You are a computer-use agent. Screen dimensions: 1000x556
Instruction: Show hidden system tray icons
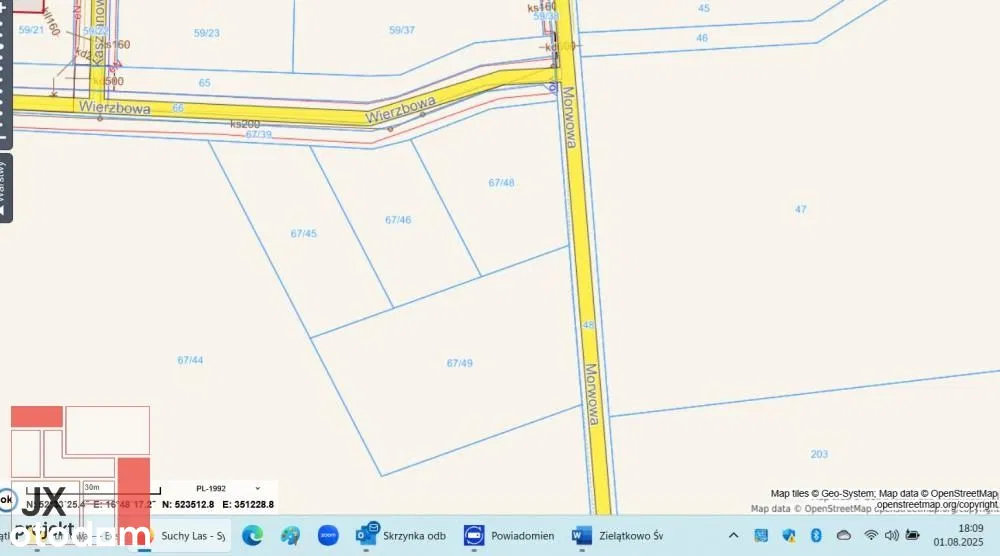click(733, 536)
